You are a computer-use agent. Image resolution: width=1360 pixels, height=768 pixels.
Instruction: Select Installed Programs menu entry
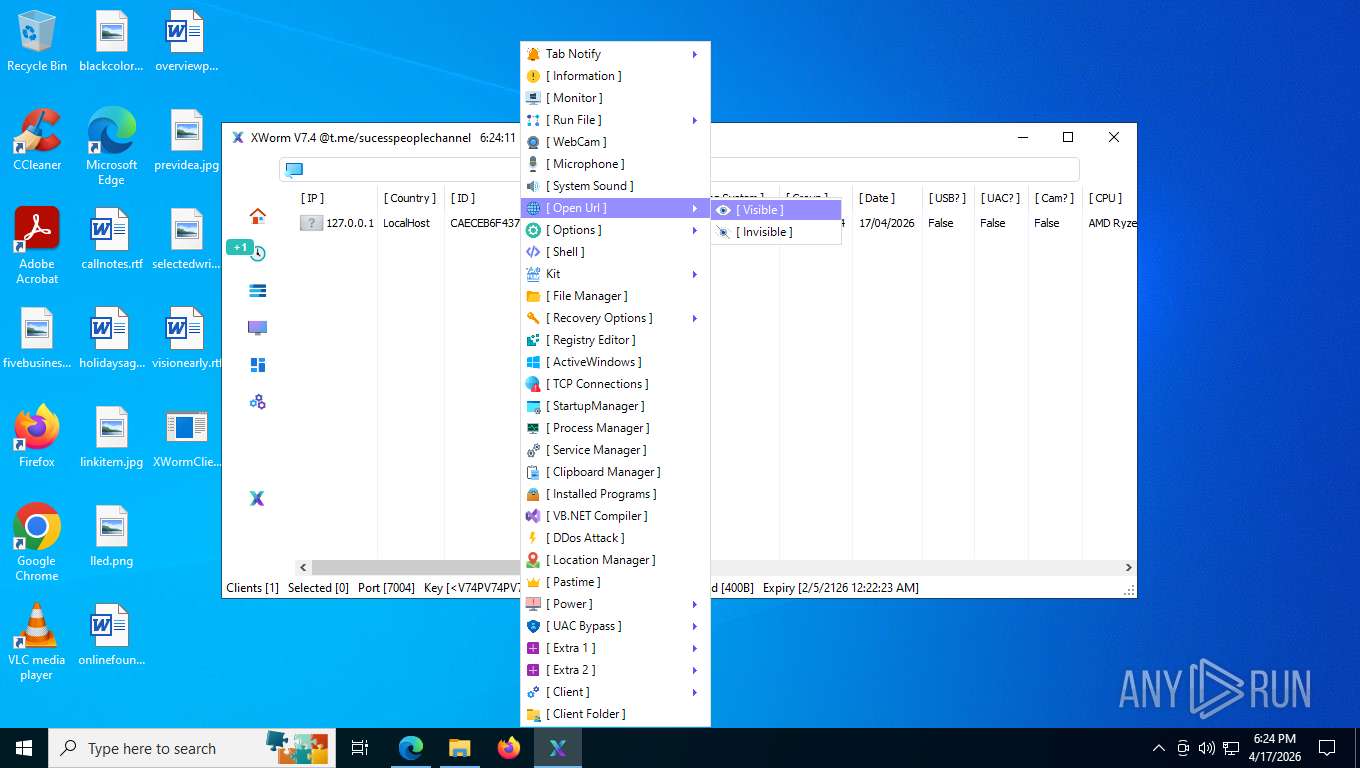[615, 494]
